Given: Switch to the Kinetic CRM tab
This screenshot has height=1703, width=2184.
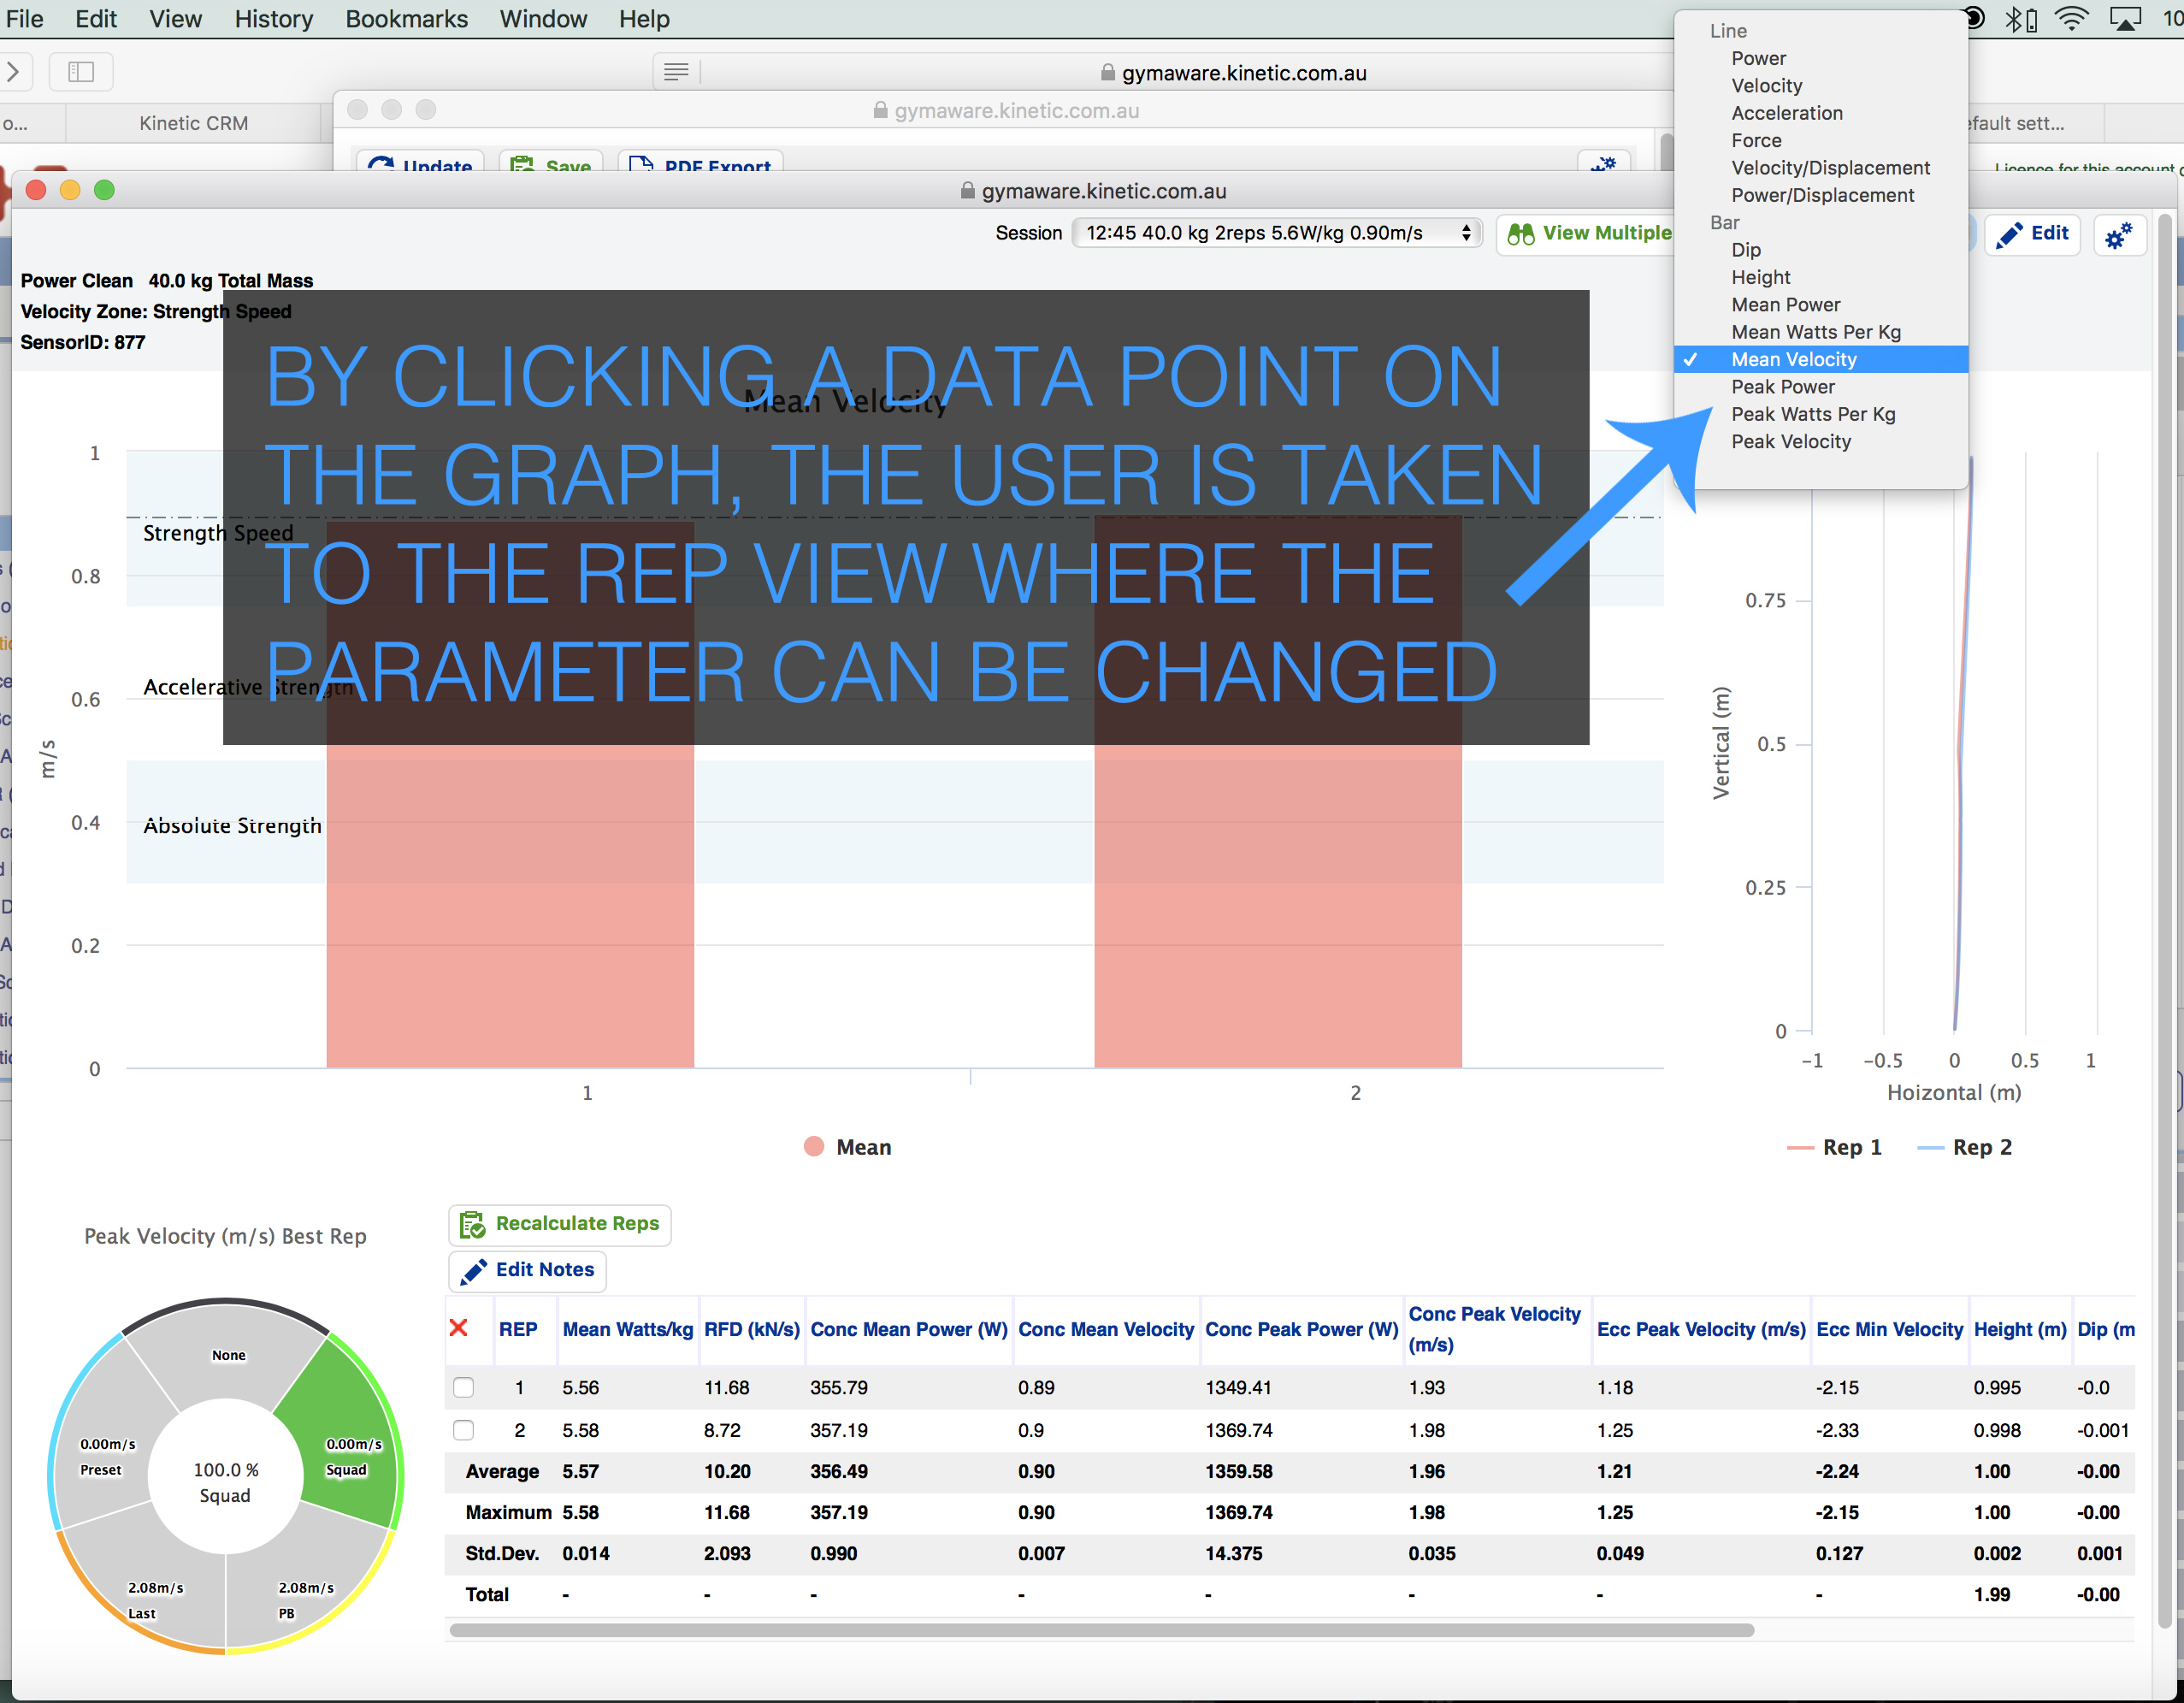Looking at the screenshot, I should [193, 123].
